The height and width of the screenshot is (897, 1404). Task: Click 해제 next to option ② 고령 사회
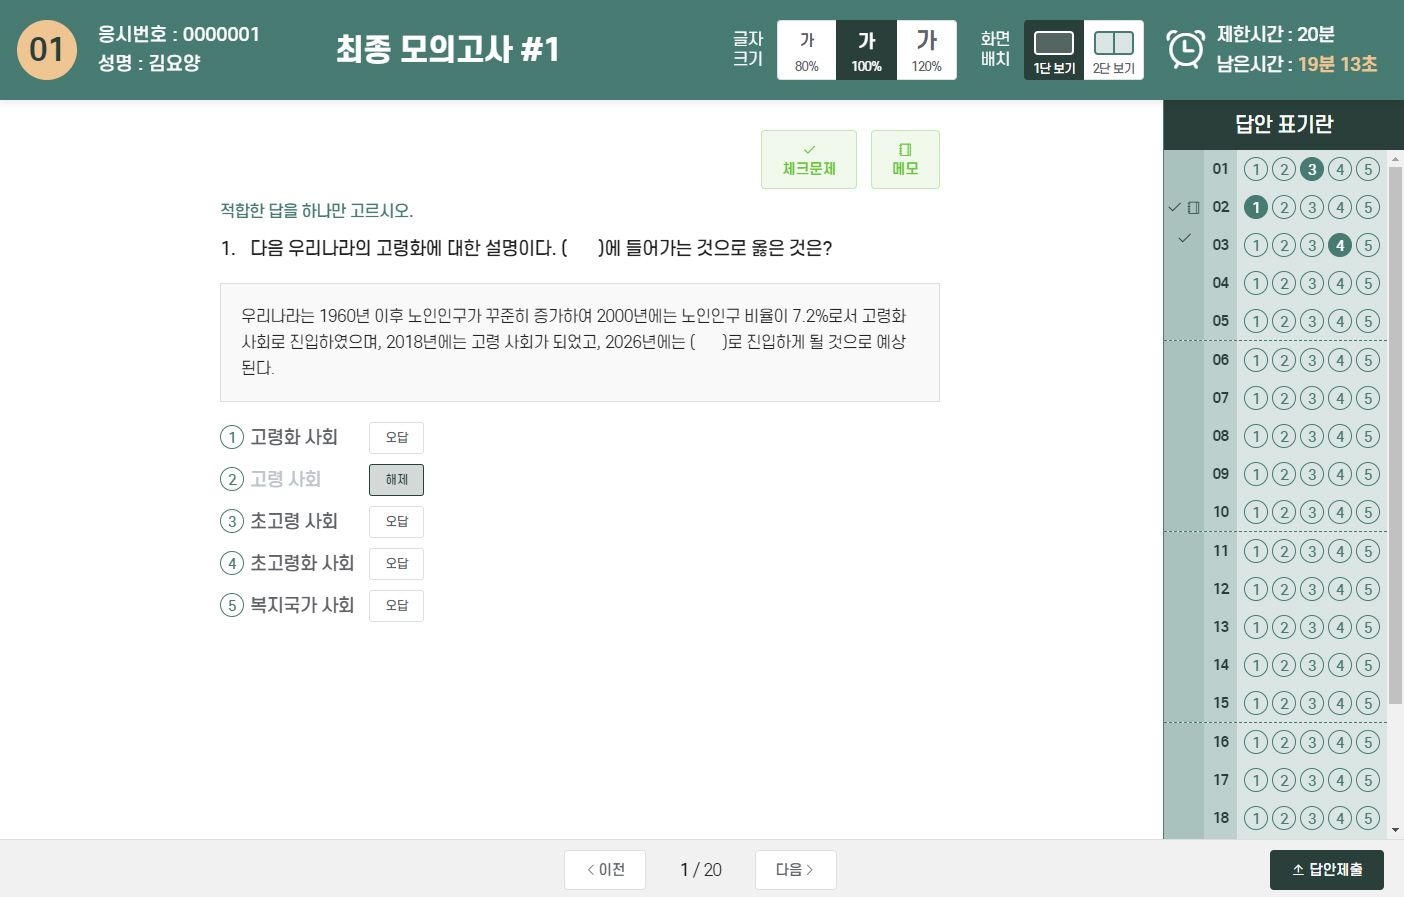(396, 479)
